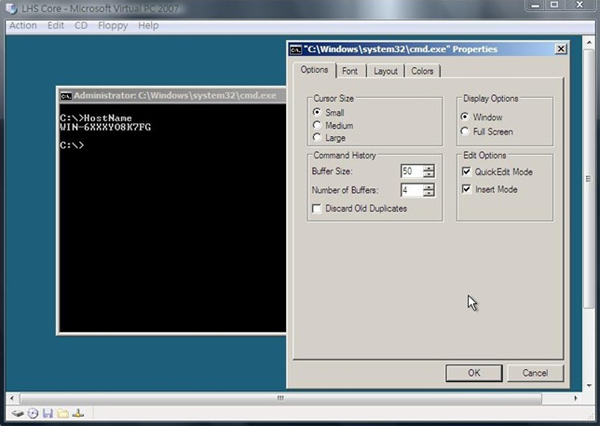Select the Medium cursor size option
This screenshot has width=600, height=426.
318,125
